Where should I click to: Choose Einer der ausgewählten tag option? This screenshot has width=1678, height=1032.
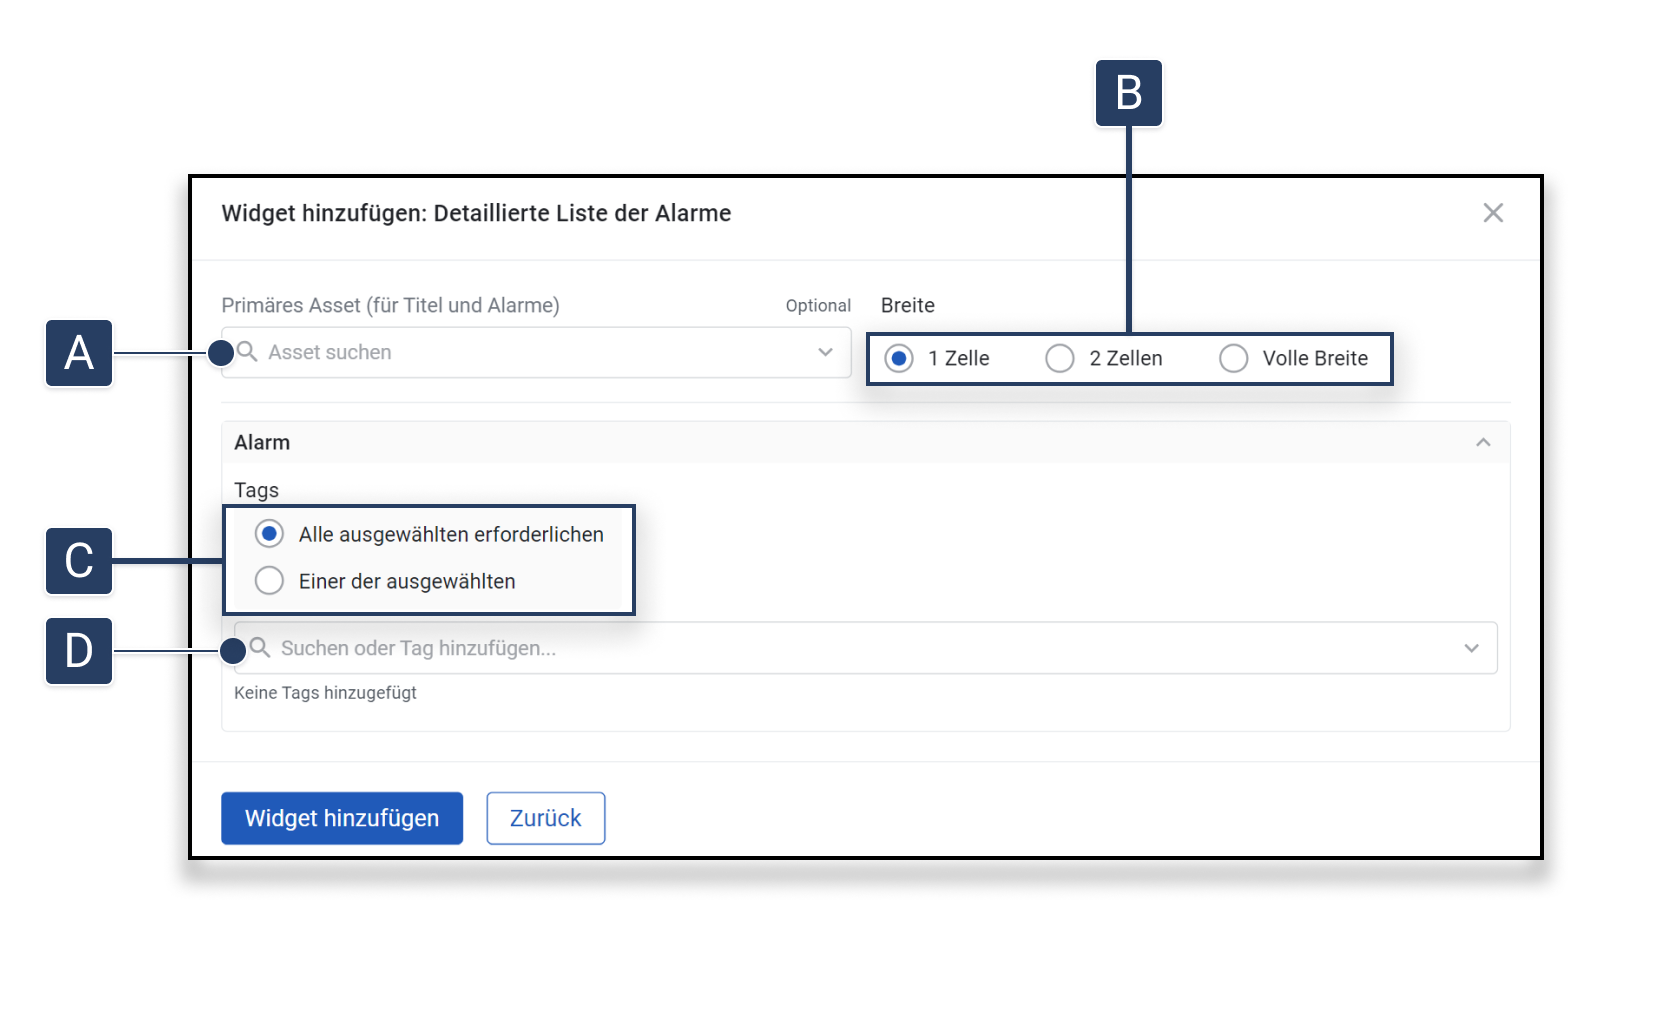[269, 581]
